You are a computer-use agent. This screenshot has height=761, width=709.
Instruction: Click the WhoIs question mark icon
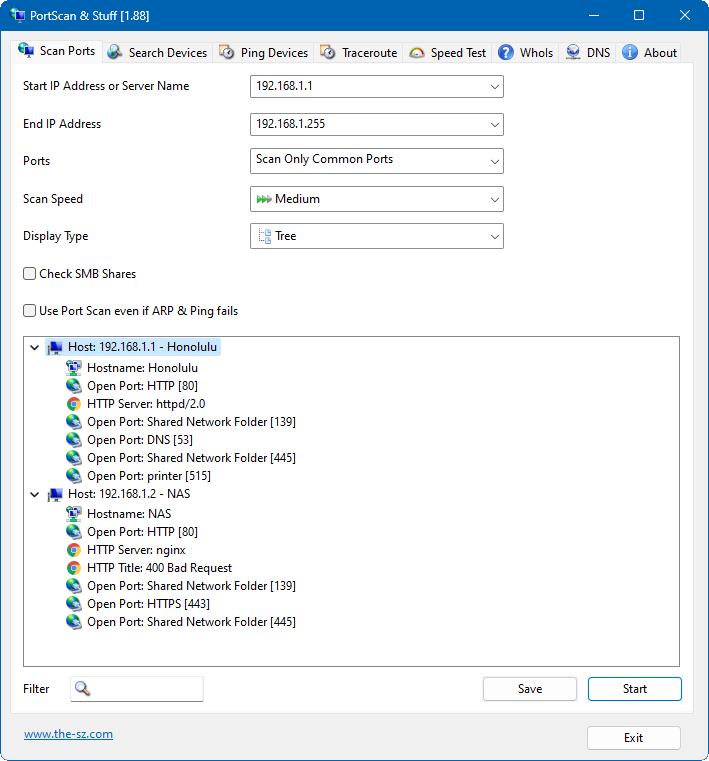(506, 52)
